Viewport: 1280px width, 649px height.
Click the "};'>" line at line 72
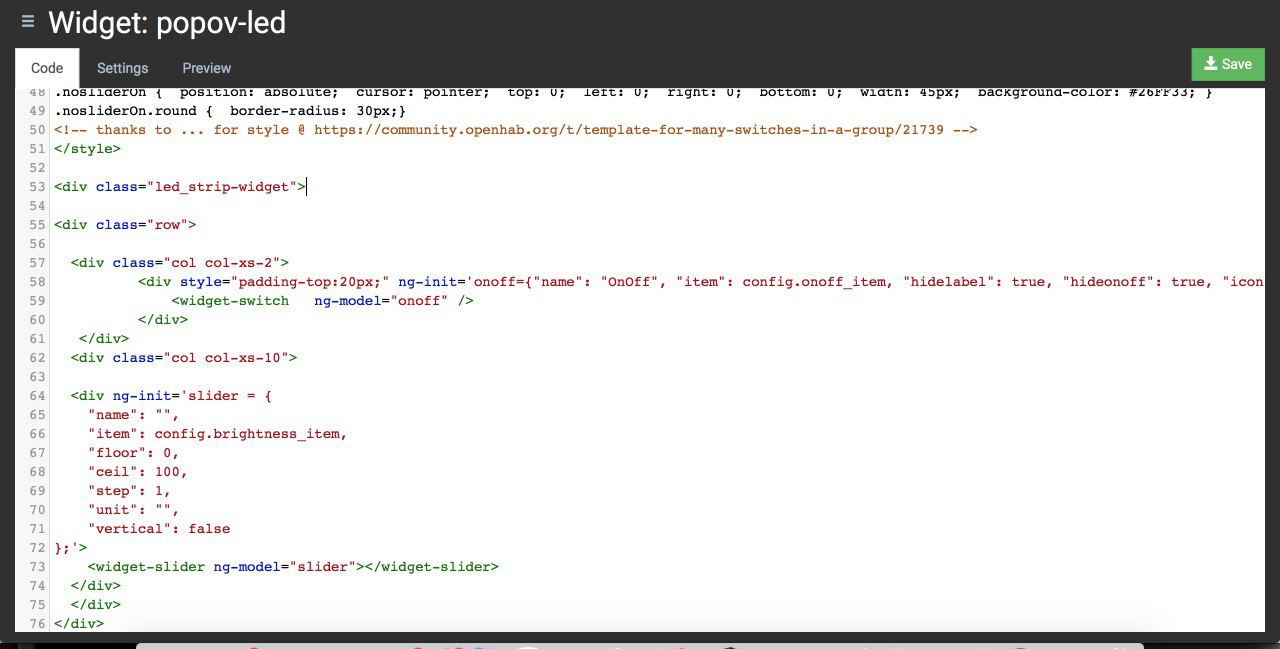coord(70,548)
